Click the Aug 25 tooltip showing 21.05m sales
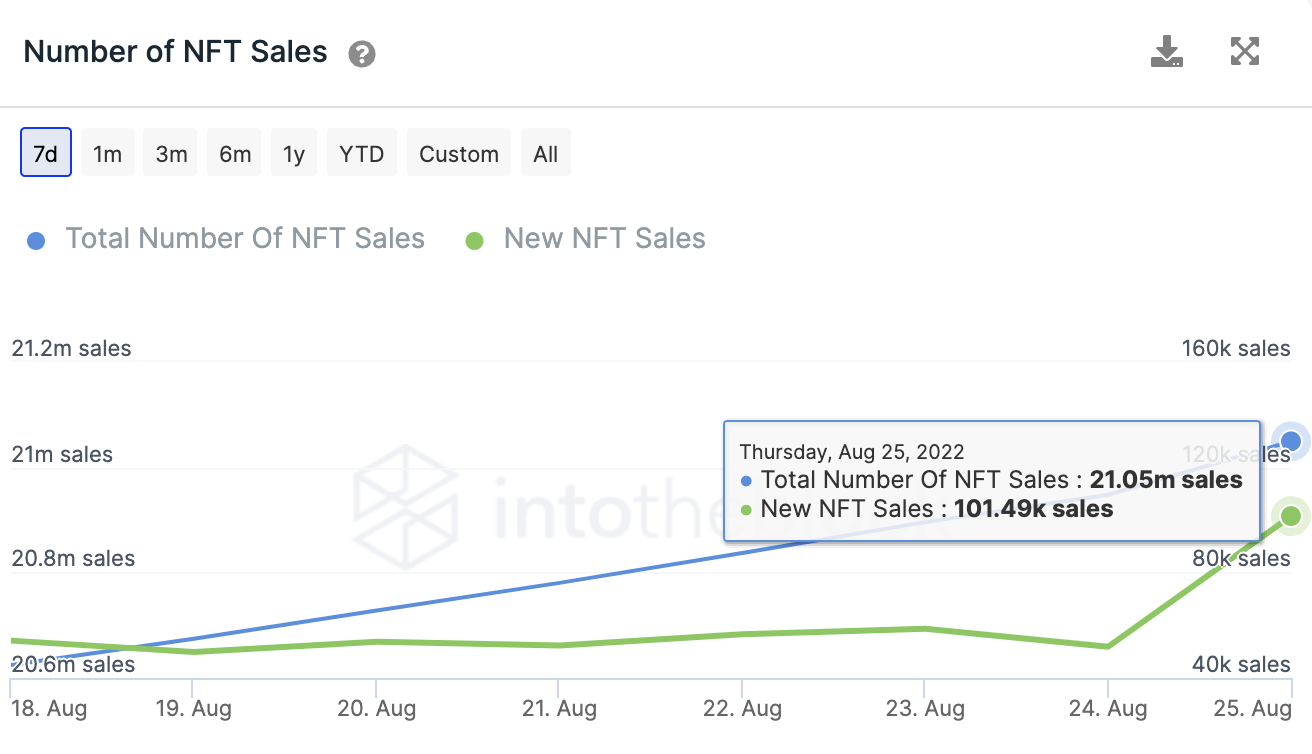 (991, 481)
